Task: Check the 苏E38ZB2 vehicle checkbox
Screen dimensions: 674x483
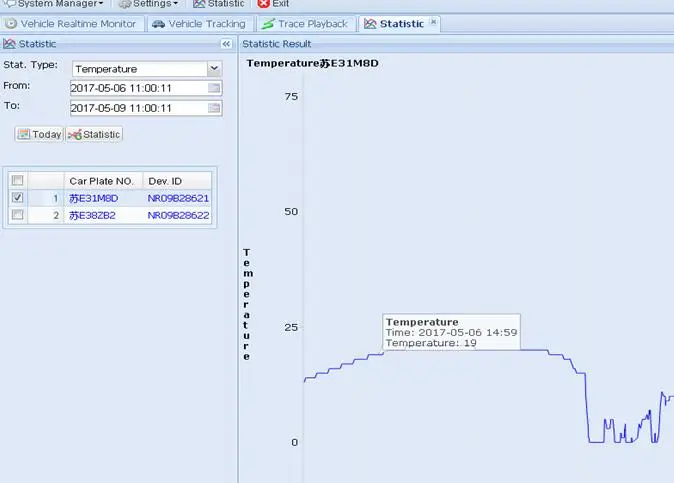Action: point(16,215)
